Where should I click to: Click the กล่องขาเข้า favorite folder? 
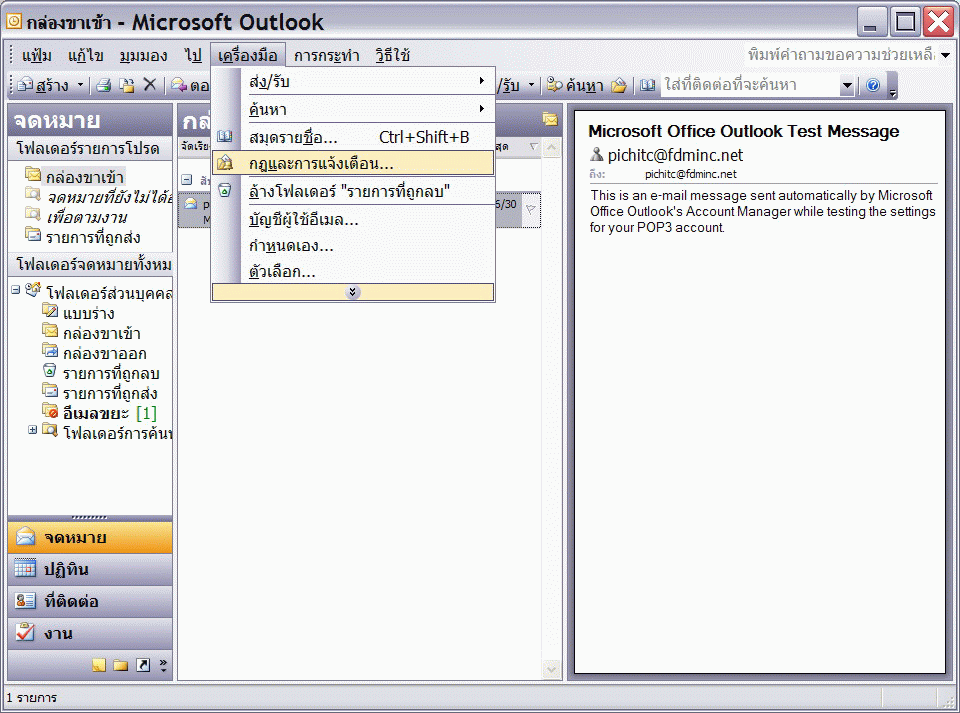tap(84, 177)
